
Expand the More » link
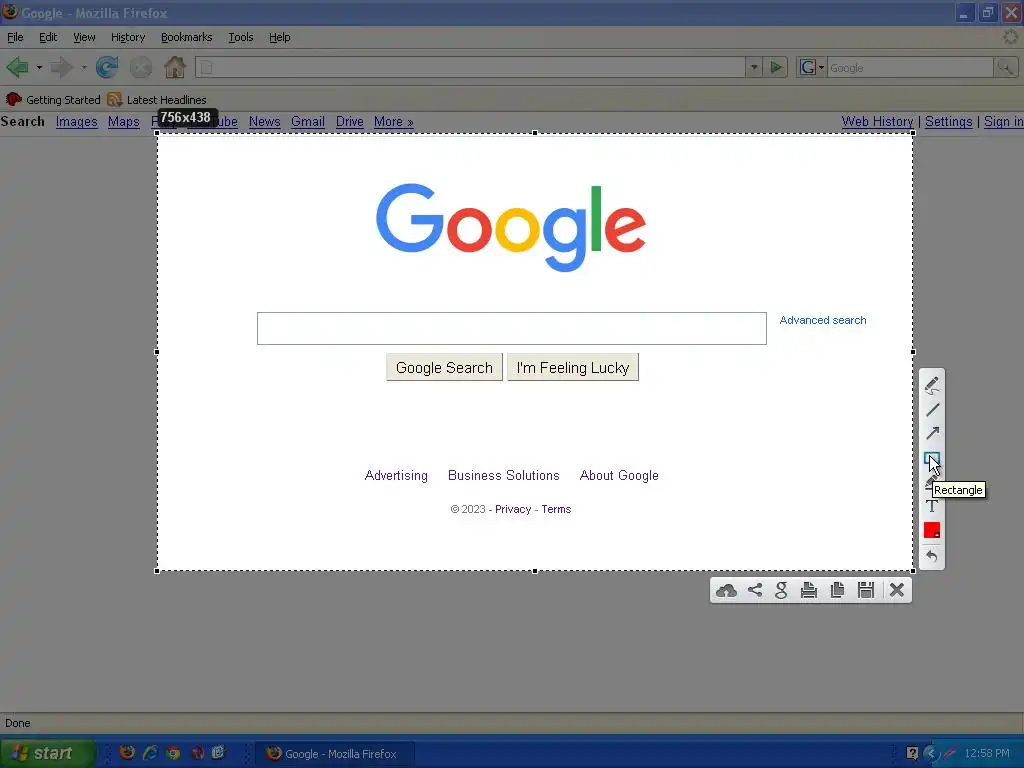pos(394,121)
